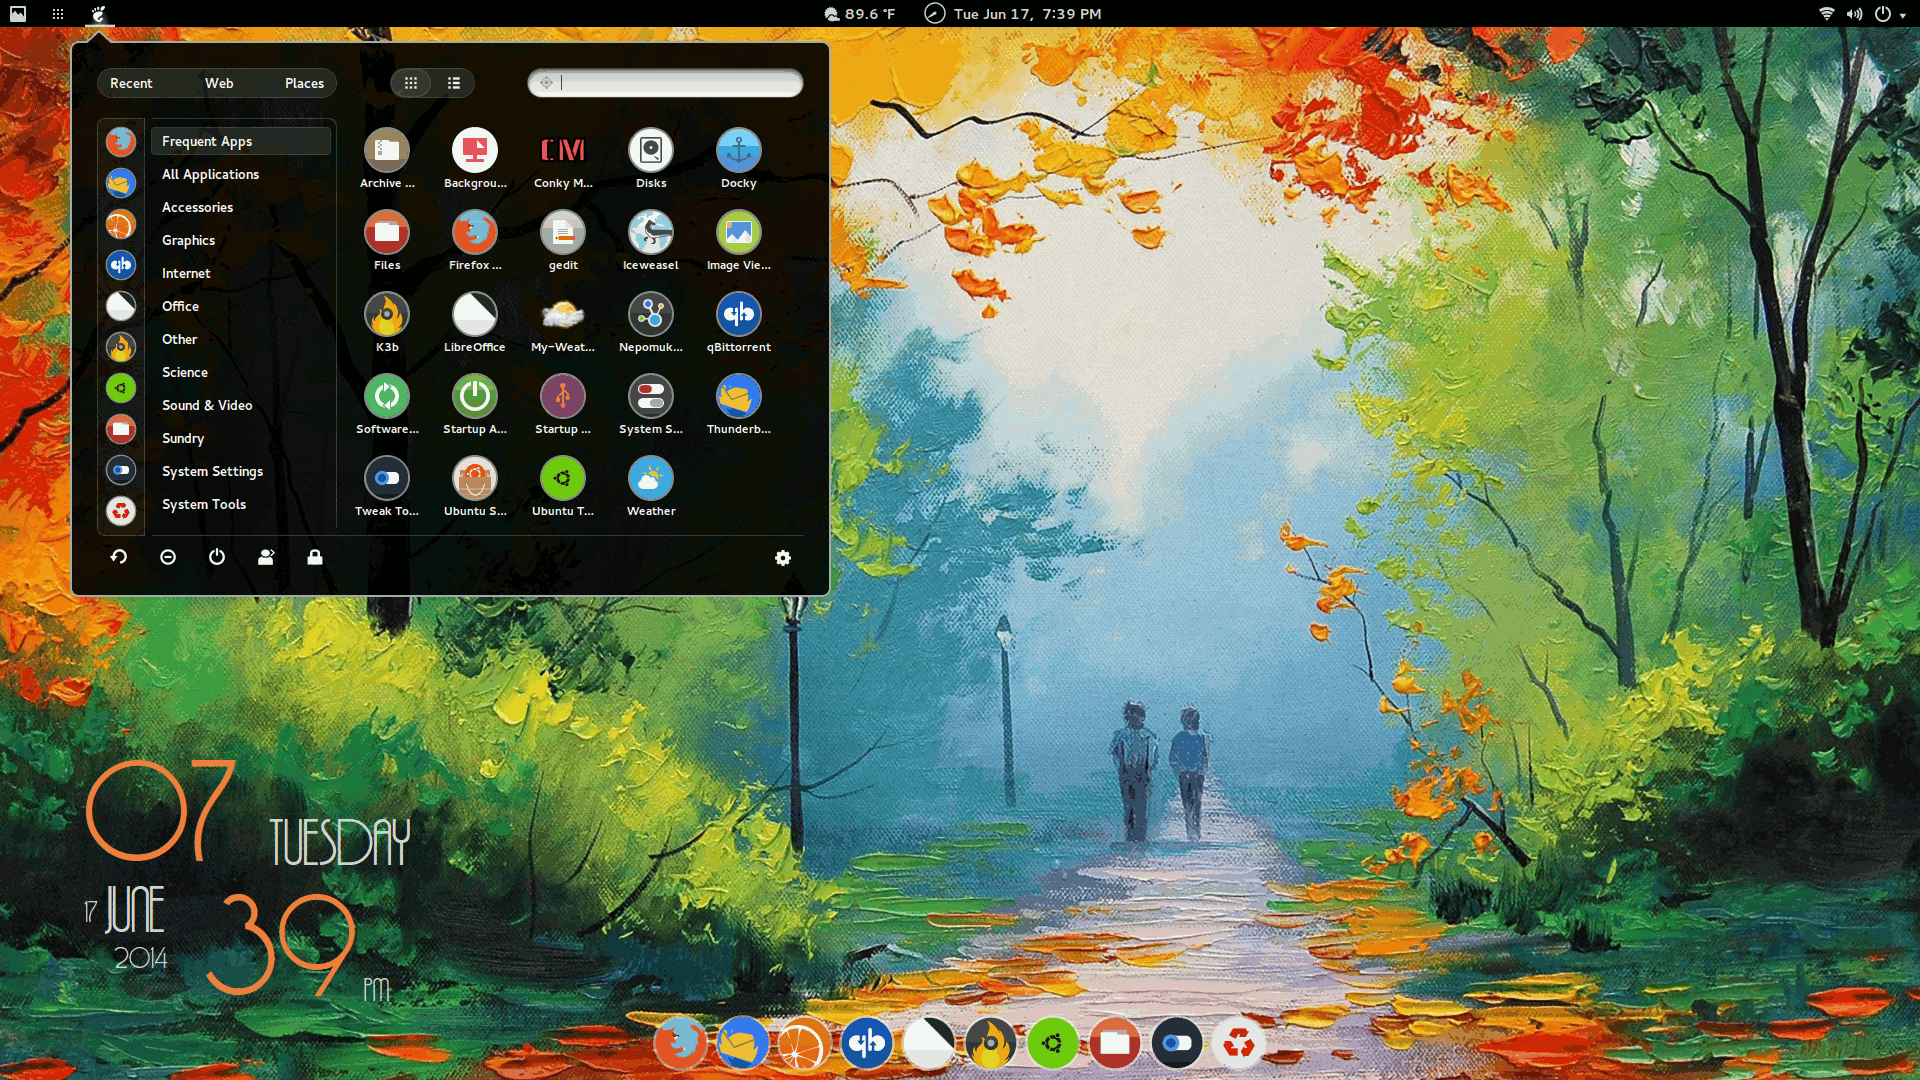The image size is (1920, 1080).
Task: Open menu preferences gear
Action: pos(783,558)
